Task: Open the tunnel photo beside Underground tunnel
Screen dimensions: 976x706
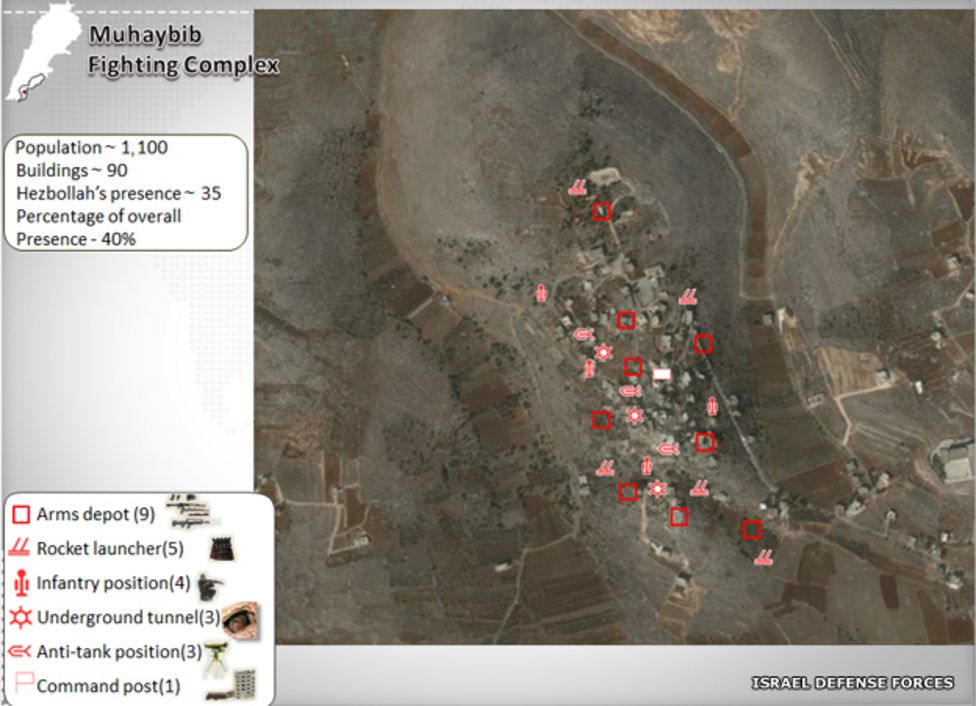Action: pos(241,619)
